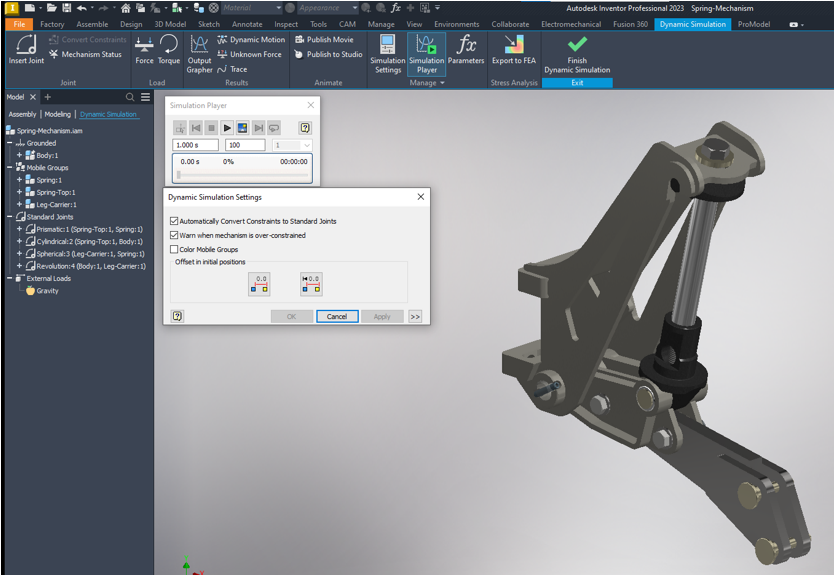Screen dimensions: 834x576
Task: Toggle continuous loop playback icon
Action: click(274, 128)
